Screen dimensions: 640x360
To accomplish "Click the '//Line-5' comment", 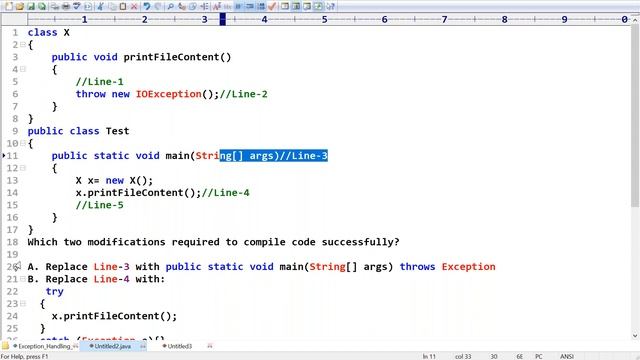I will (x=99, y=205).
